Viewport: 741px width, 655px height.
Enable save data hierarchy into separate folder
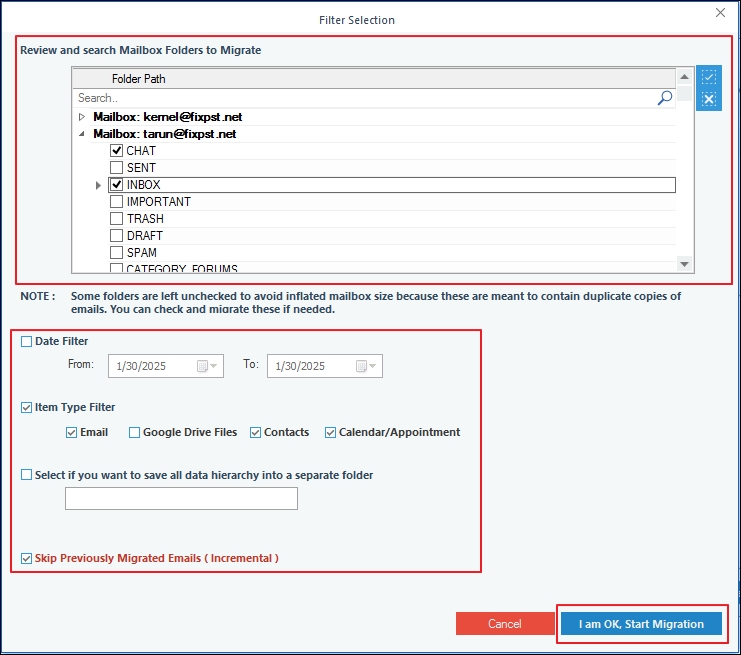click(x=26, y=475)
